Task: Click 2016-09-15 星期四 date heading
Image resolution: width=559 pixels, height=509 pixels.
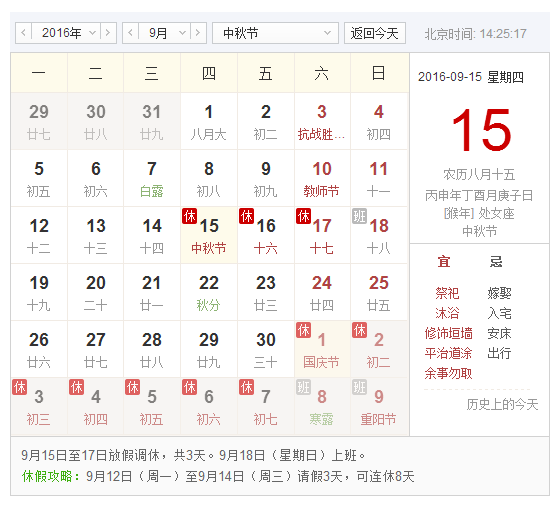Action: [x=471, y=77]
